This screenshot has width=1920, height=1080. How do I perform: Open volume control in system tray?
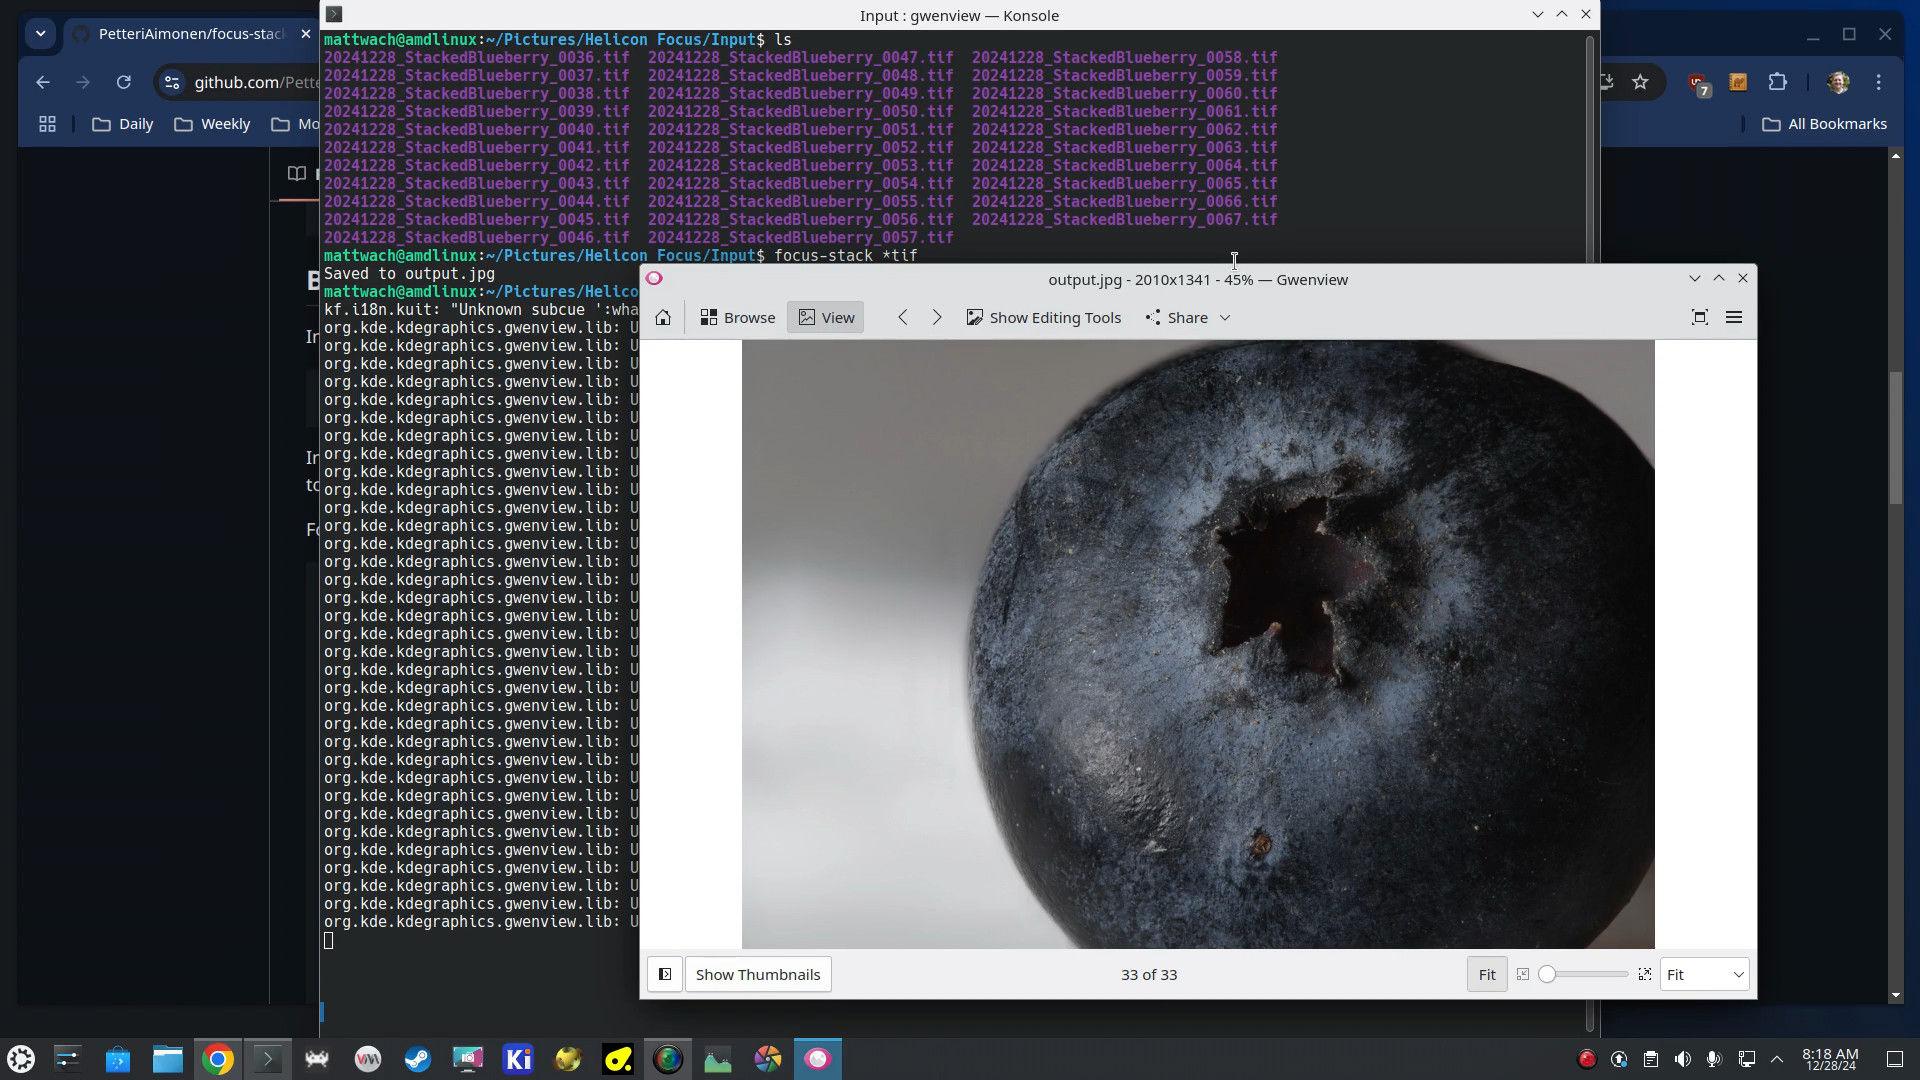1683,1059
